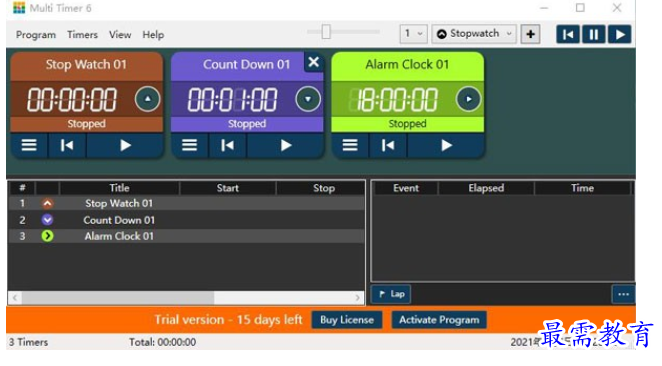Open the Program menu
This screenshot has width=662, height=366.
[x=36, y=35]
